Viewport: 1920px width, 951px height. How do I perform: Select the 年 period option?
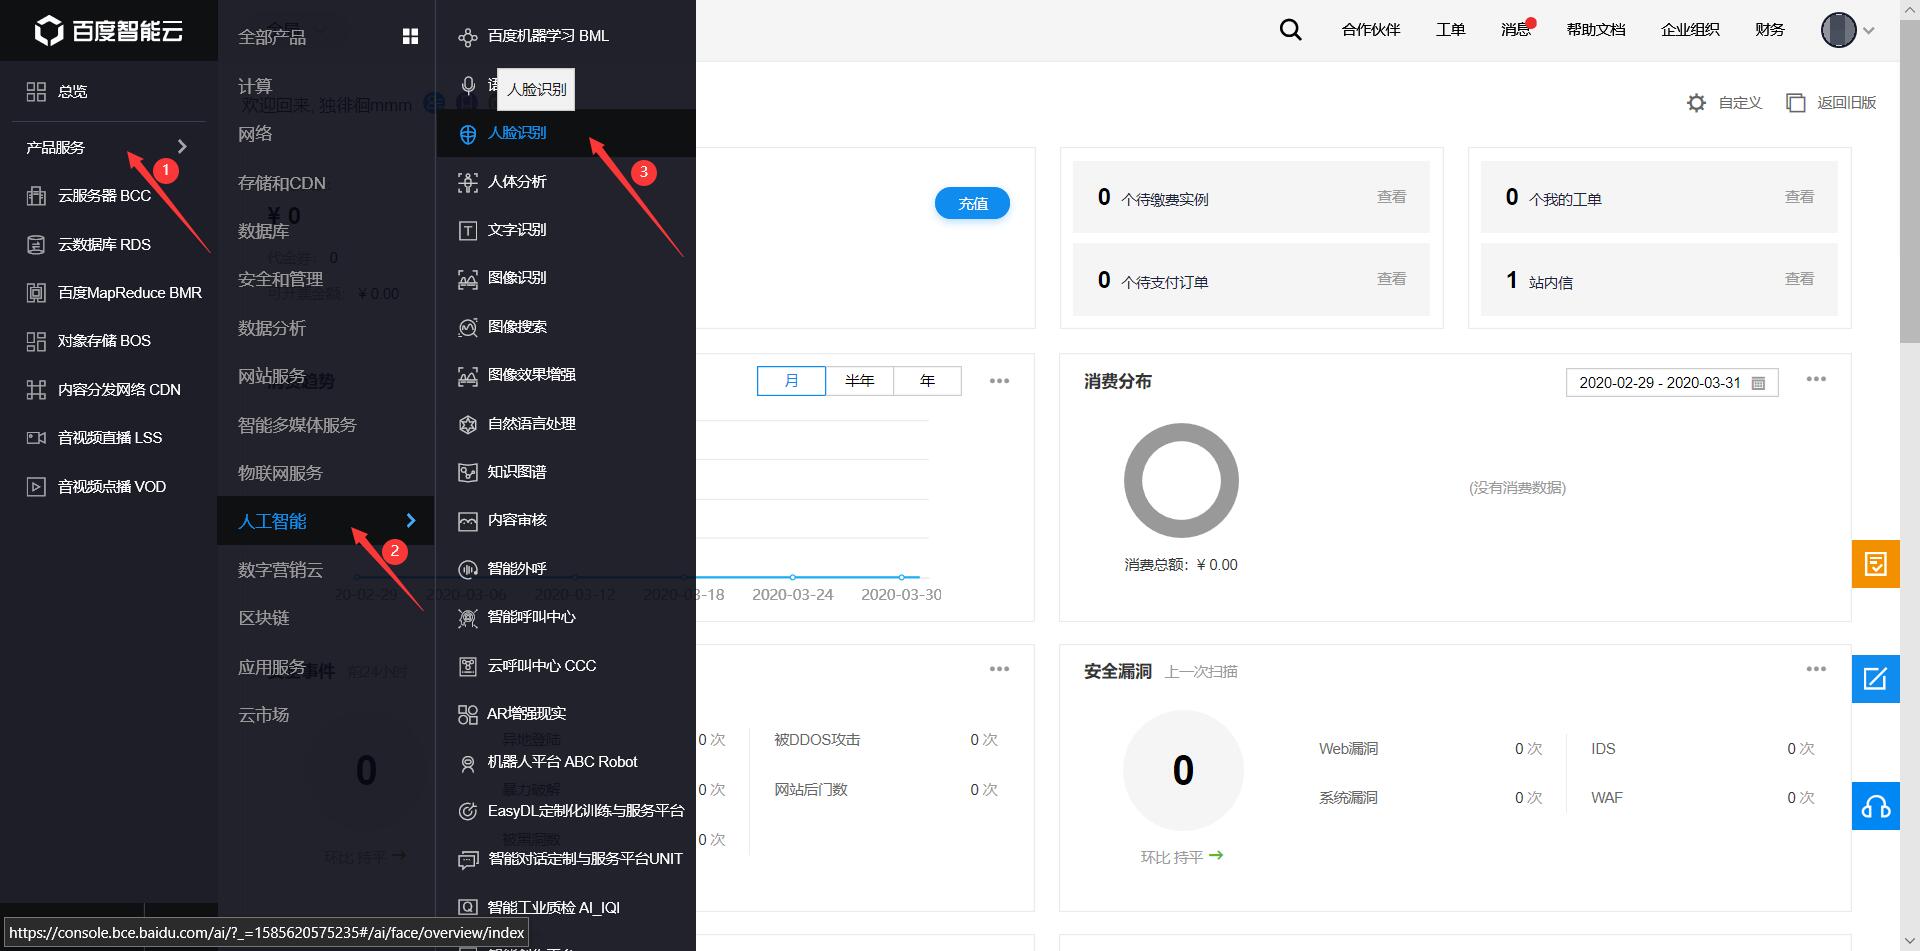[927, 381]
